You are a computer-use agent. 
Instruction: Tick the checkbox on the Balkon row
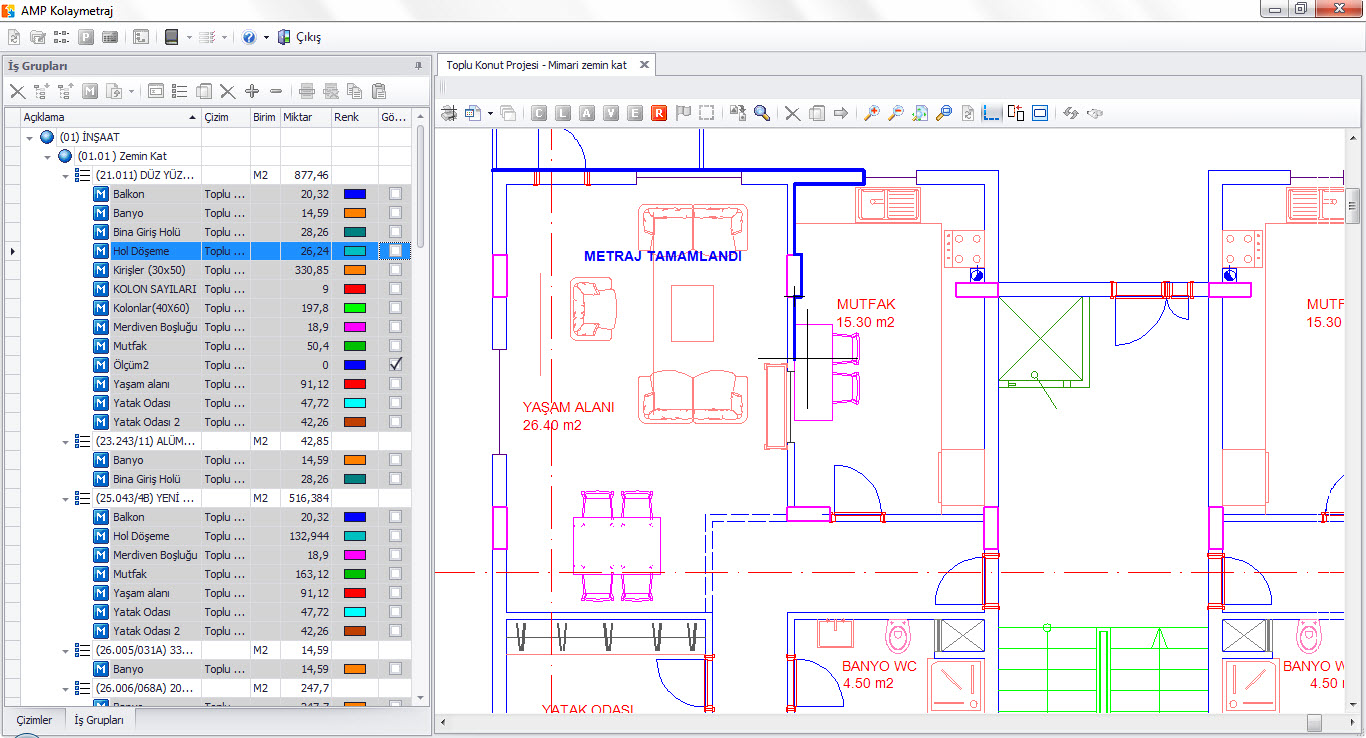coord(396,194)
